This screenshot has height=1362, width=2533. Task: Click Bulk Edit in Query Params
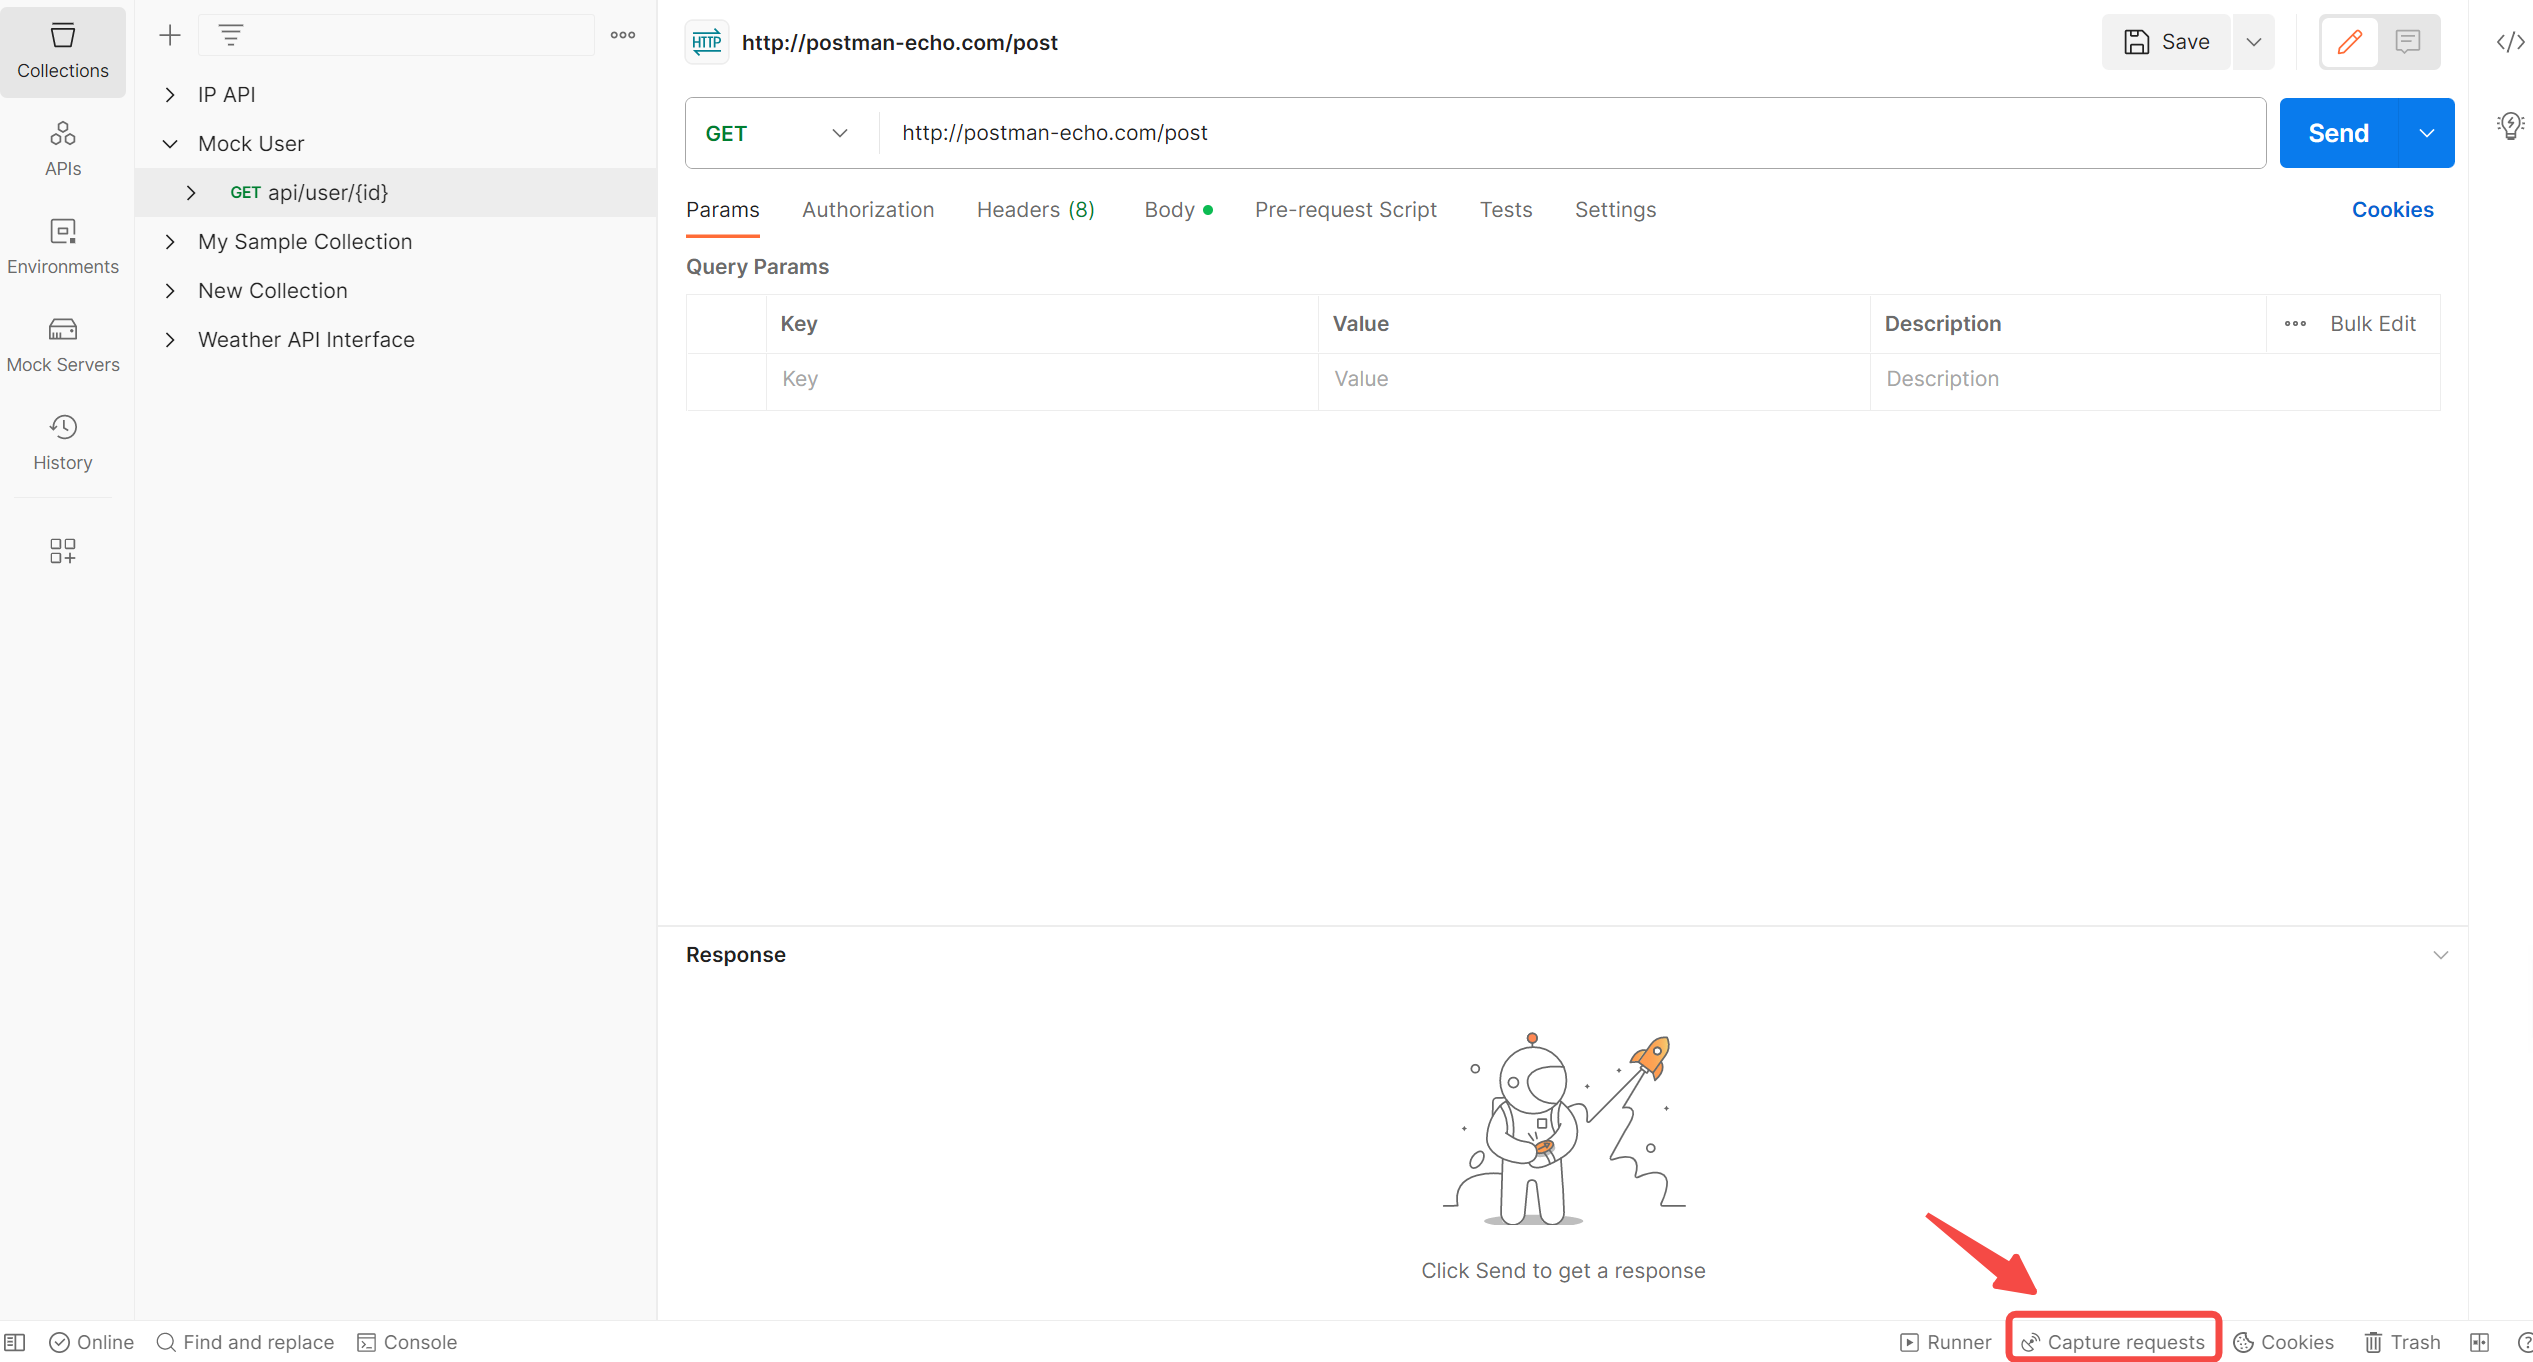tap(2372, 324)
